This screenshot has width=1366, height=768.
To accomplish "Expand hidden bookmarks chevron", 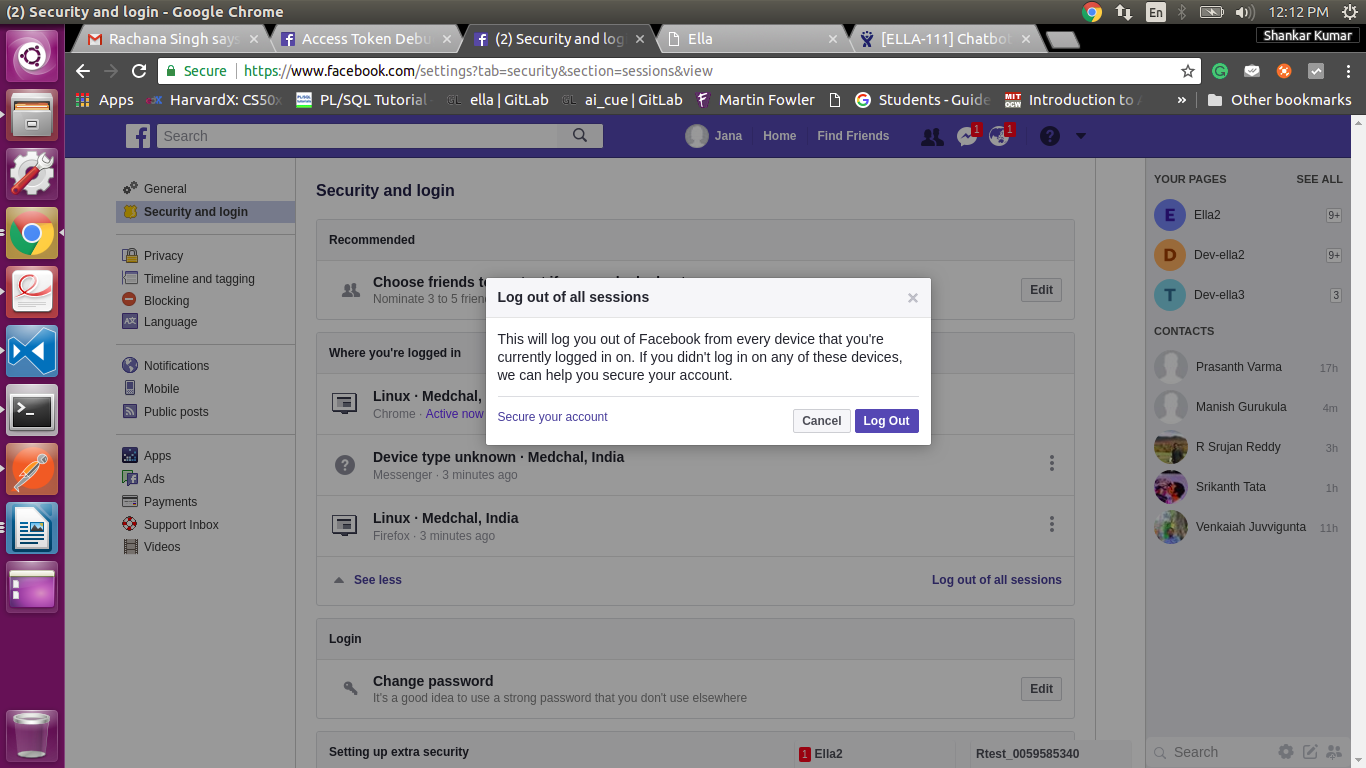I will [1182, 100].
